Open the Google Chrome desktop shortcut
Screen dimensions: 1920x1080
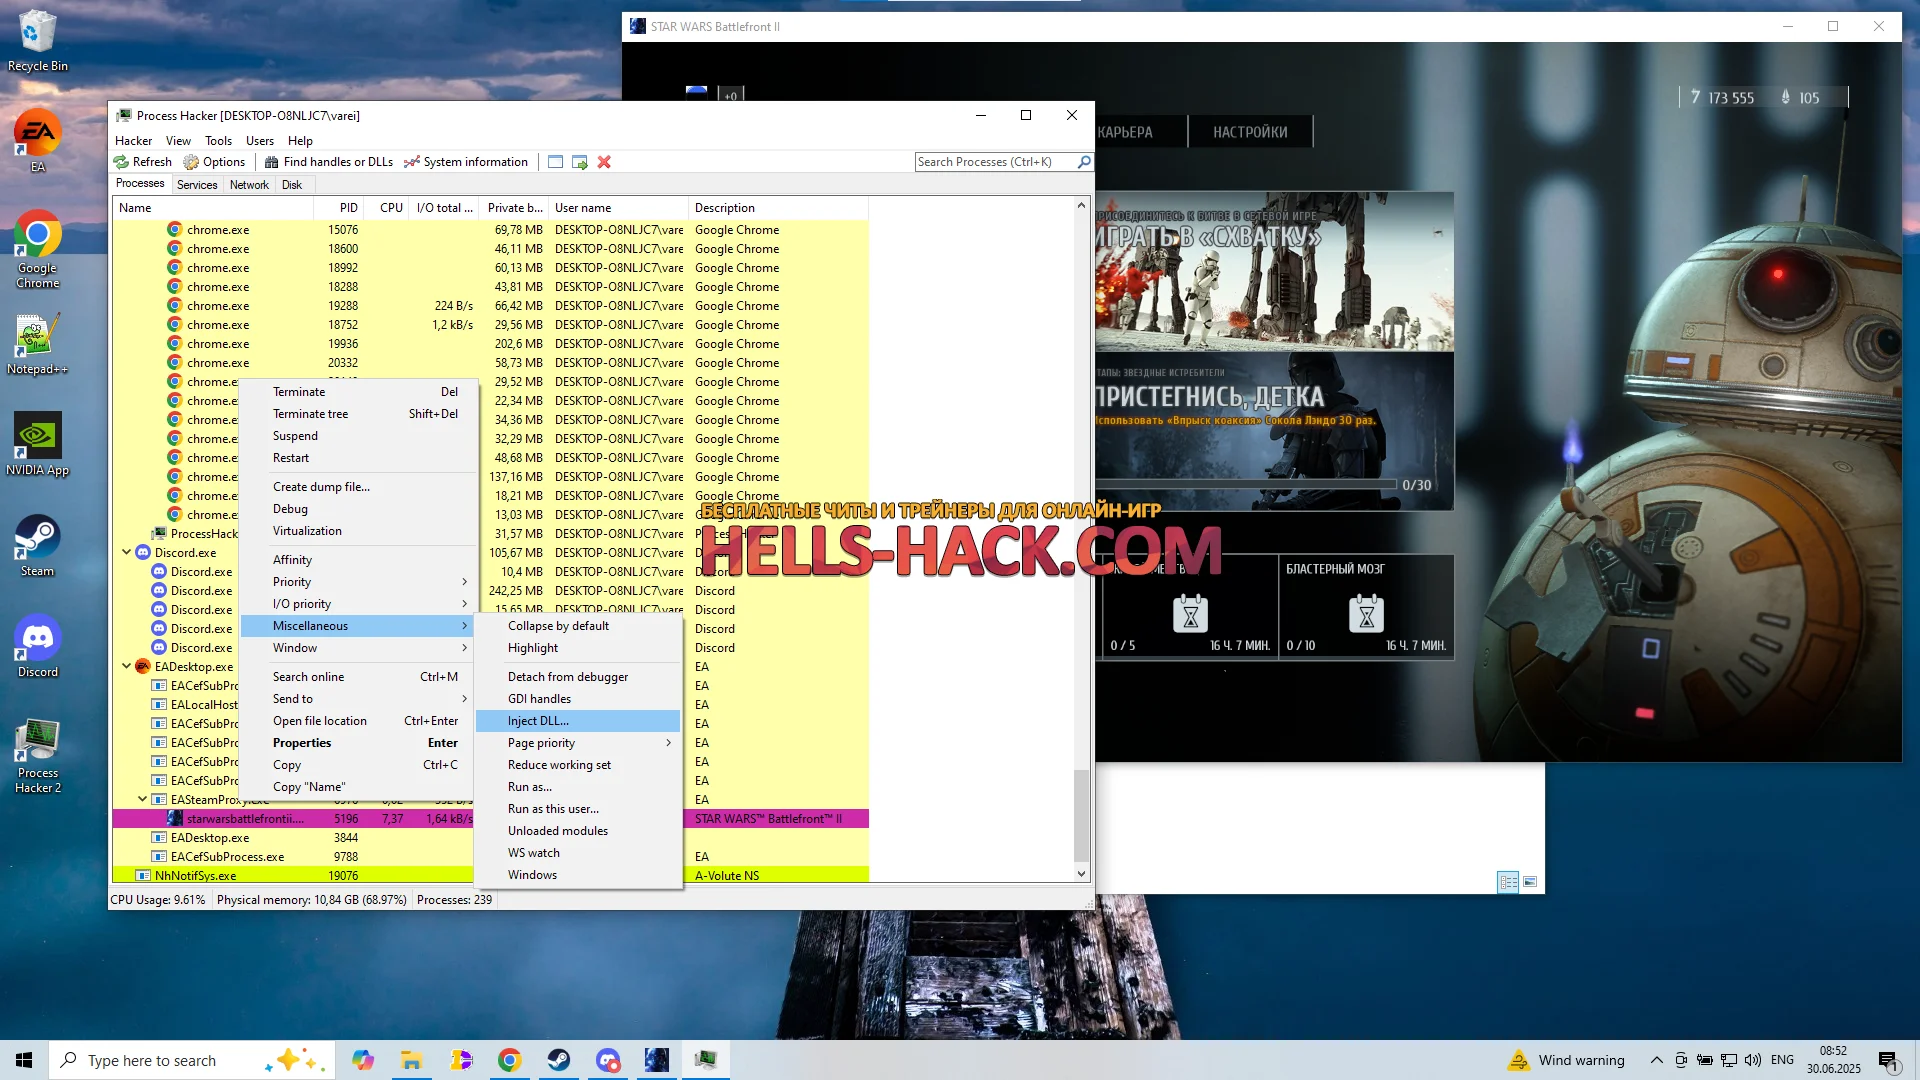(x=38, y=250)
